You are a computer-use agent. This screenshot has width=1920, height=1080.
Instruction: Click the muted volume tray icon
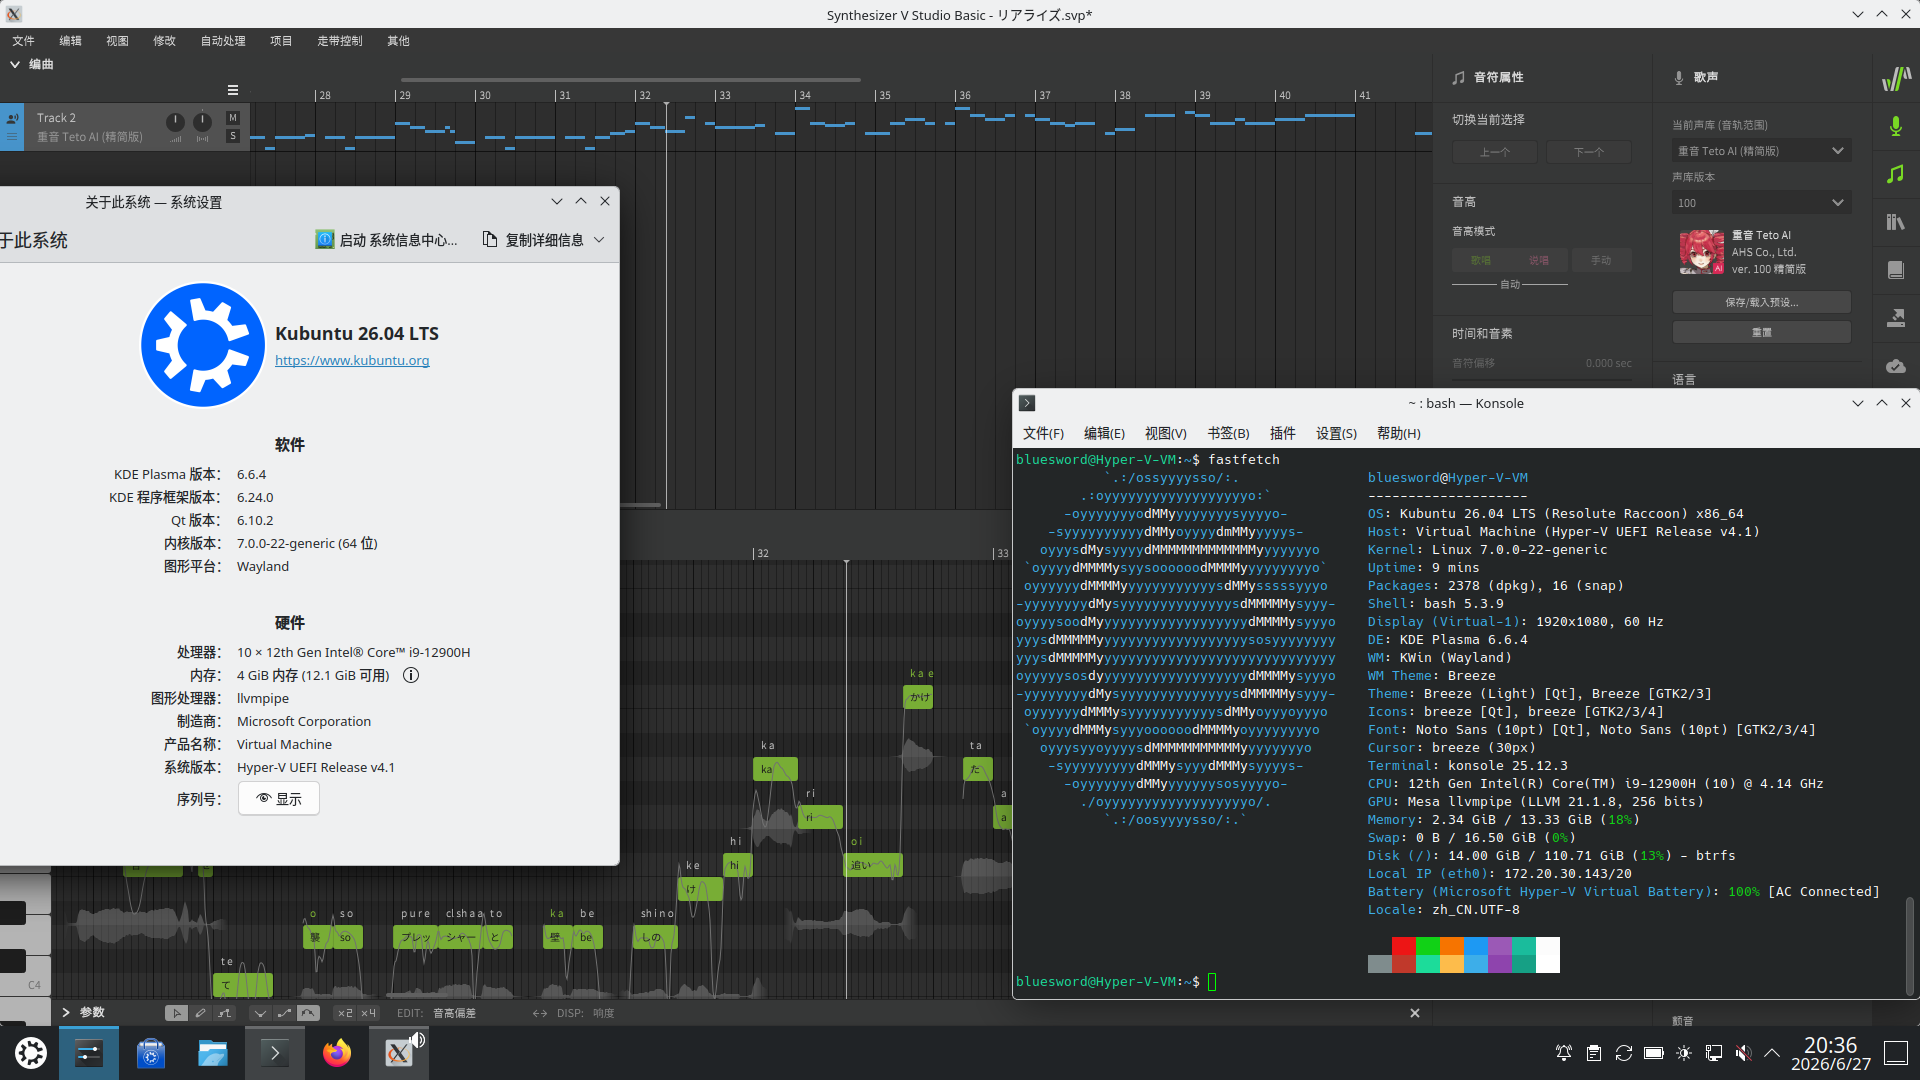[x=1744, y=1053]
